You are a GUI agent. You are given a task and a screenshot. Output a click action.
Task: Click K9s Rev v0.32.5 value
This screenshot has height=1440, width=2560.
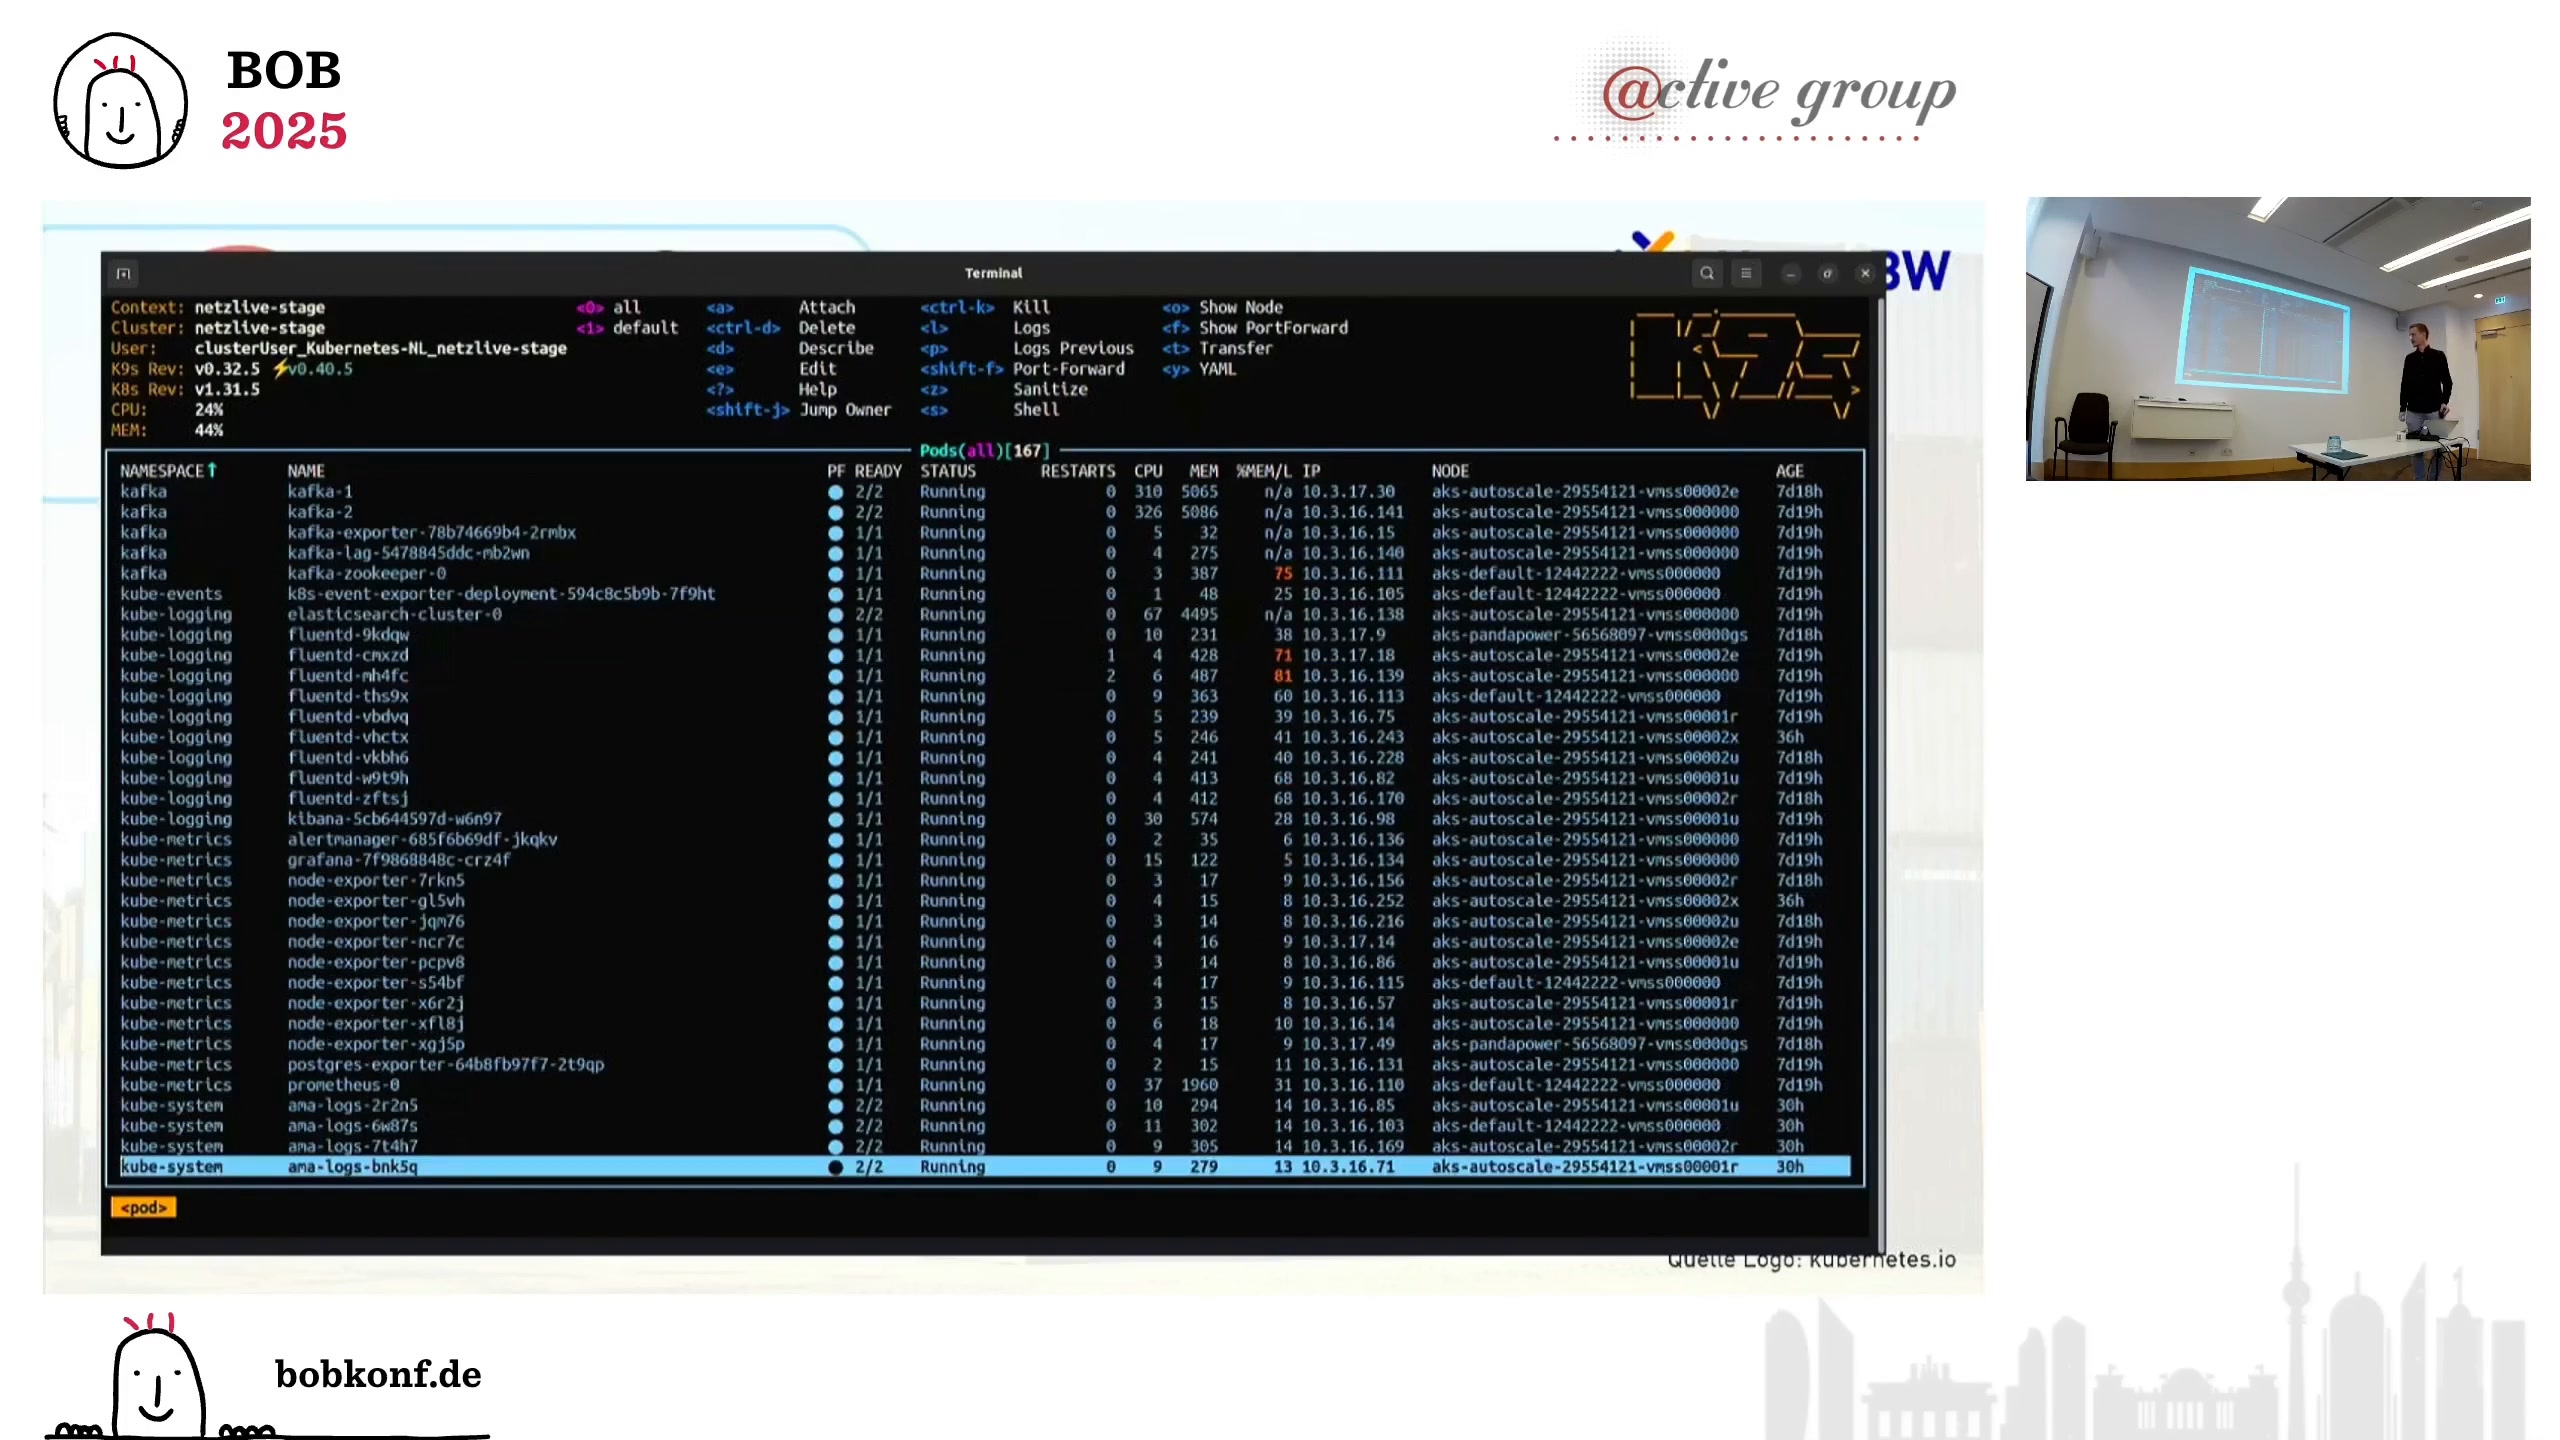coord(227,369)
